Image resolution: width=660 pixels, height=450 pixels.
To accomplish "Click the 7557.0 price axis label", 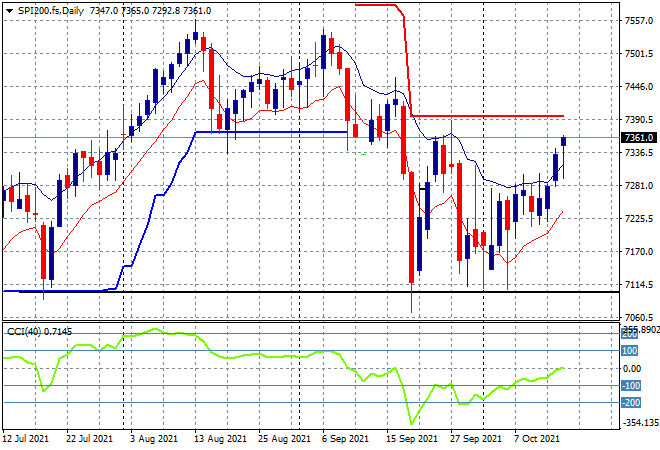I will 639,21.
